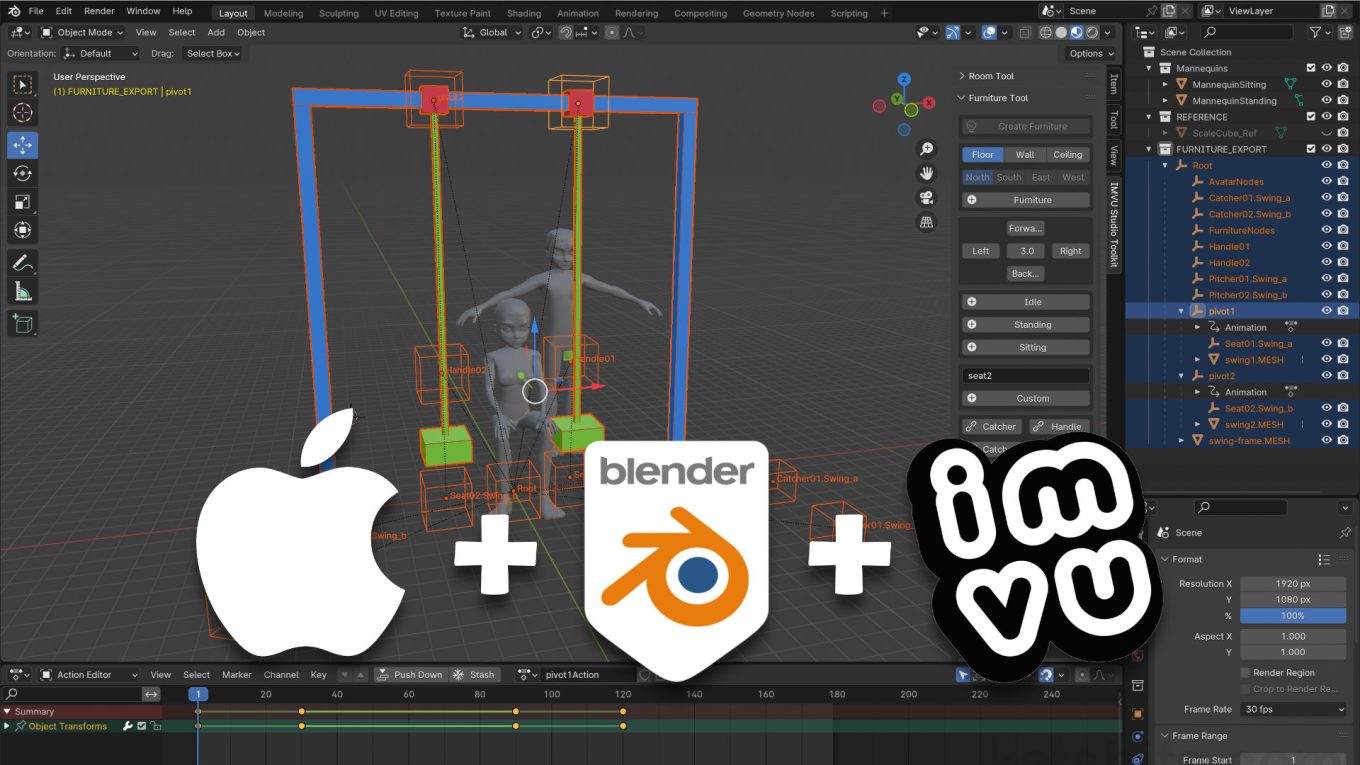Open the Global transform orientation dropdown
Viewport: 1360px width, 765px height.
(x=492, y=32)
